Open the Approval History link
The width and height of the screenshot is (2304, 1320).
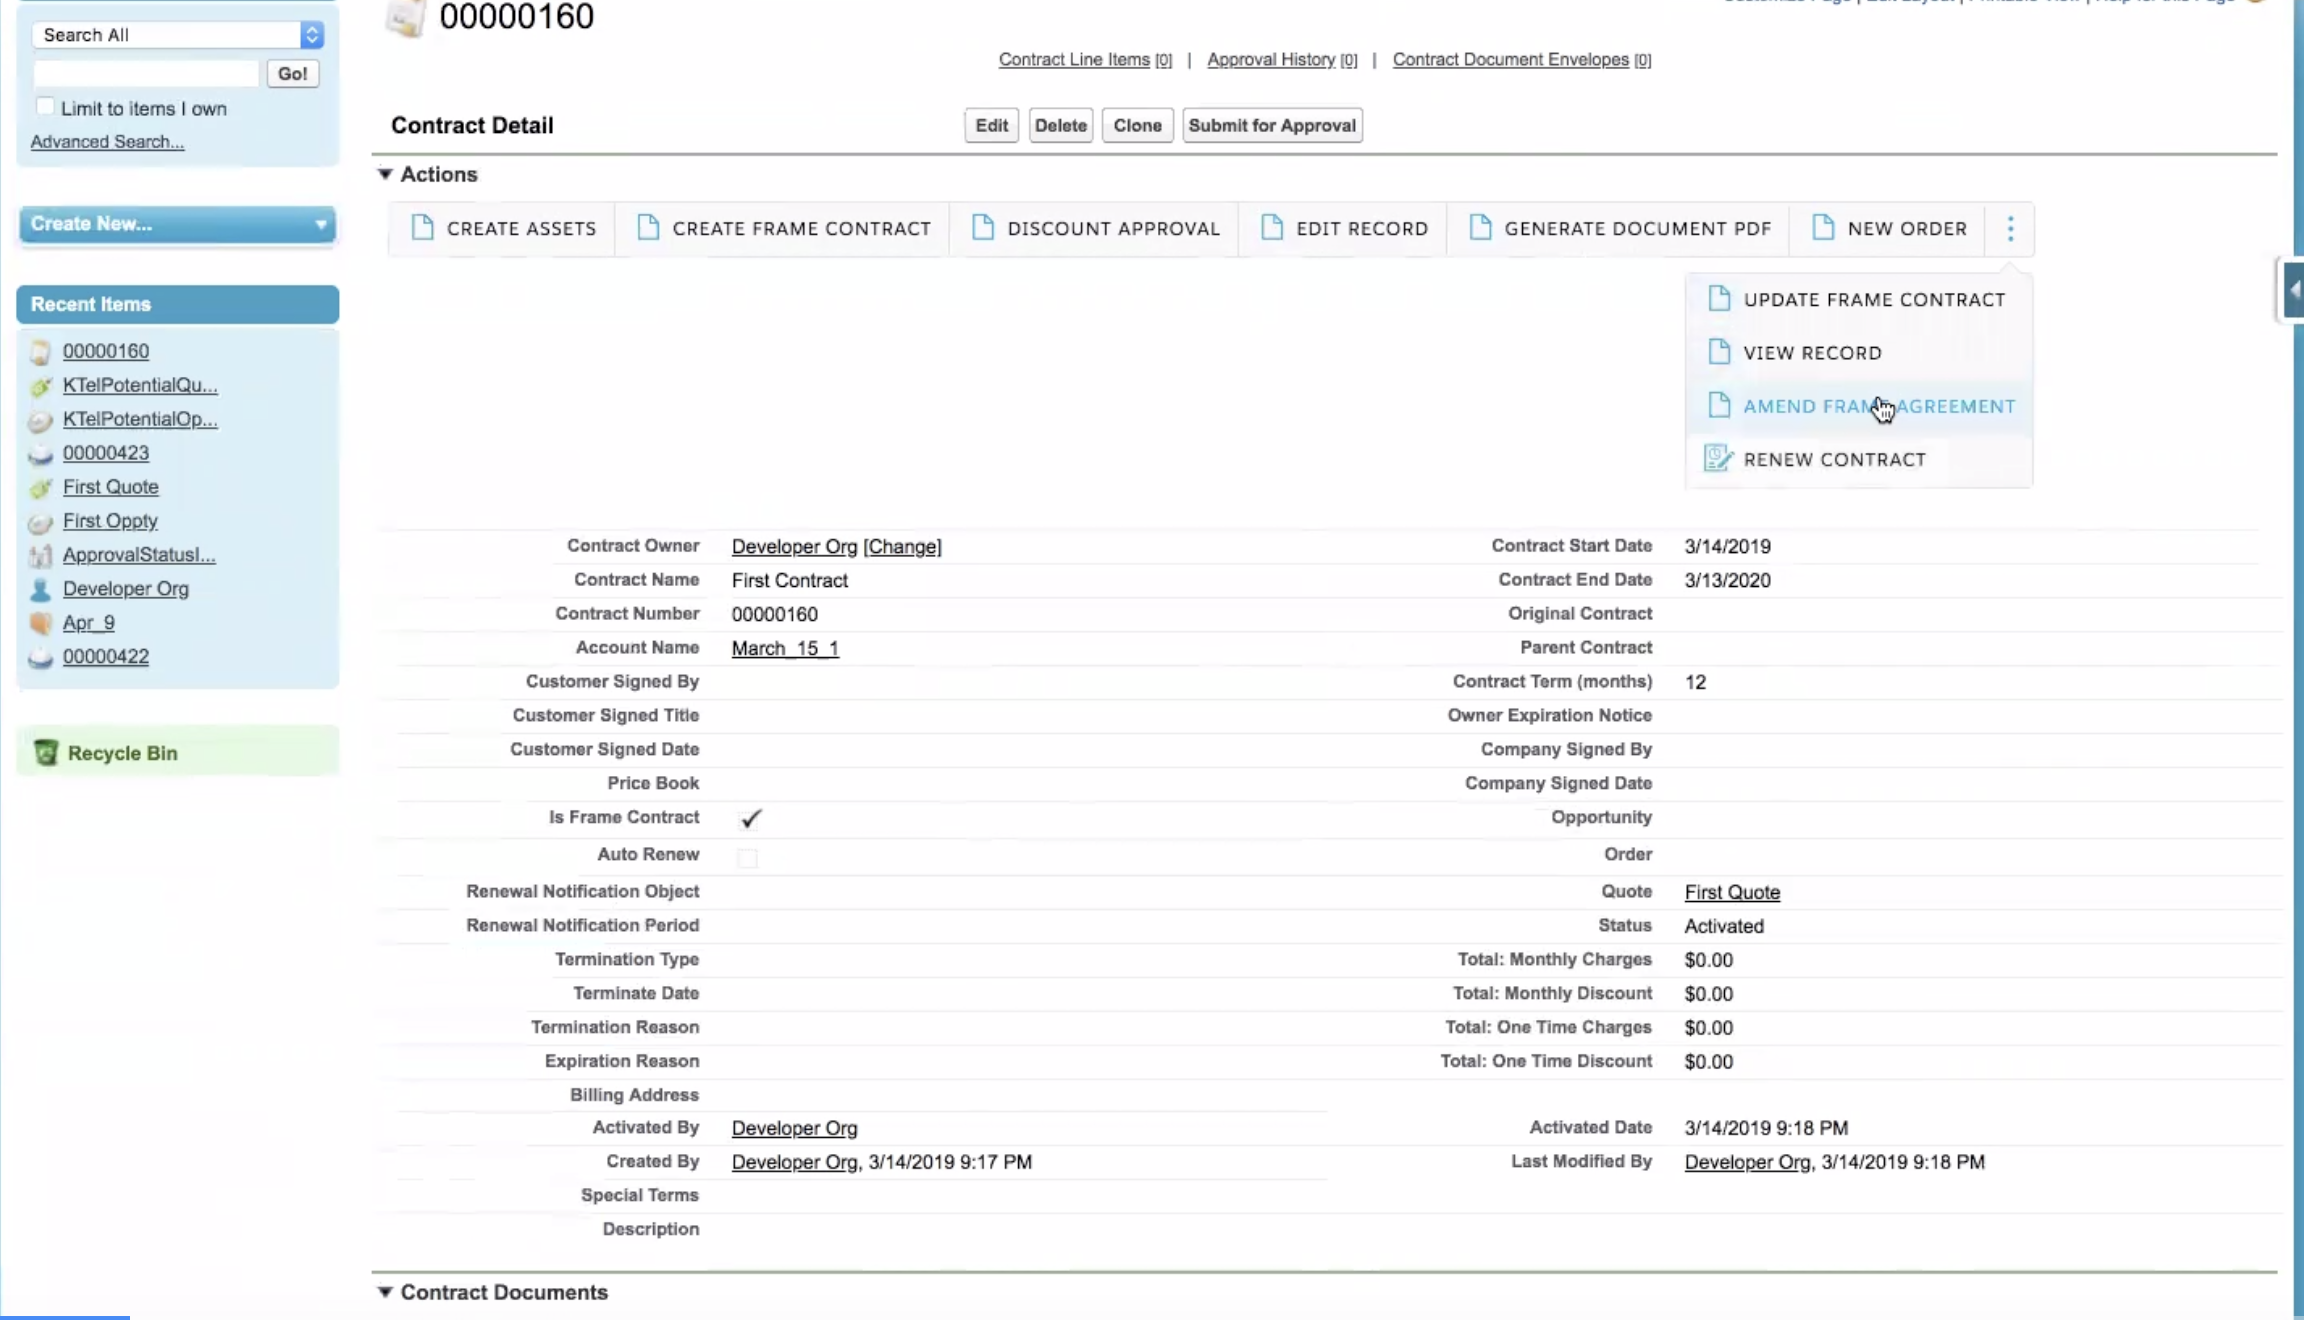click(1271, 59)
